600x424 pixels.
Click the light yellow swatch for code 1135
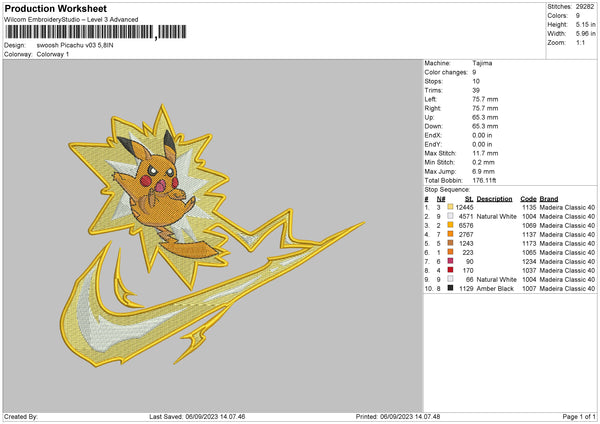(x=450, y=207)
